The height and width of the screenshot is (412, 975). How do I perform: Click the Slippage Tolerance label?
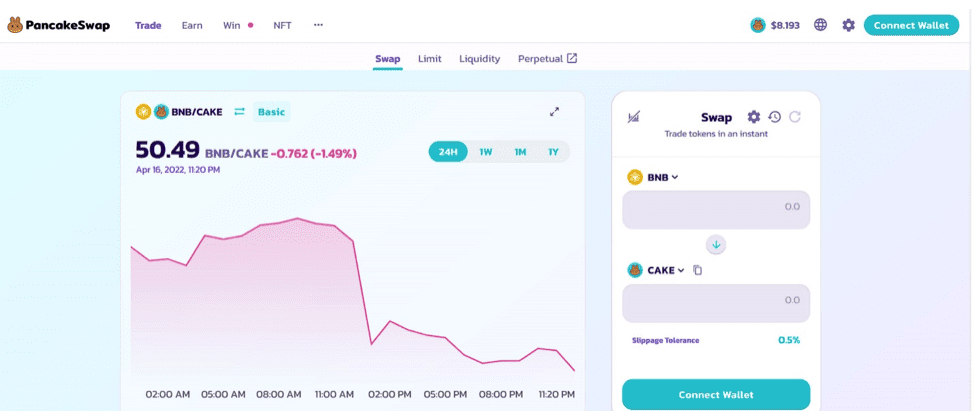point(665,341)
